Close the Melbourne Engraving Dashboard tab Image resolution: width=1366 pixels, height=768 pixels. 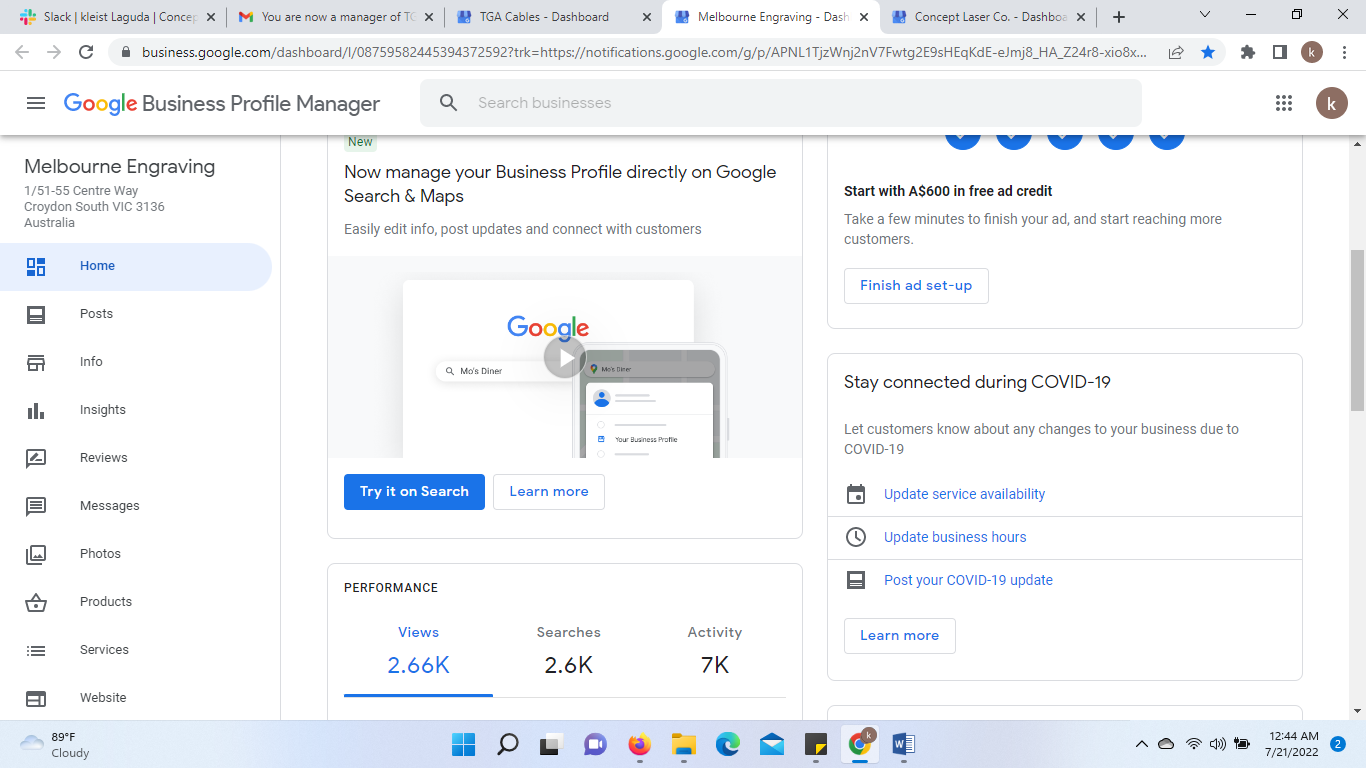click(862, 17)
